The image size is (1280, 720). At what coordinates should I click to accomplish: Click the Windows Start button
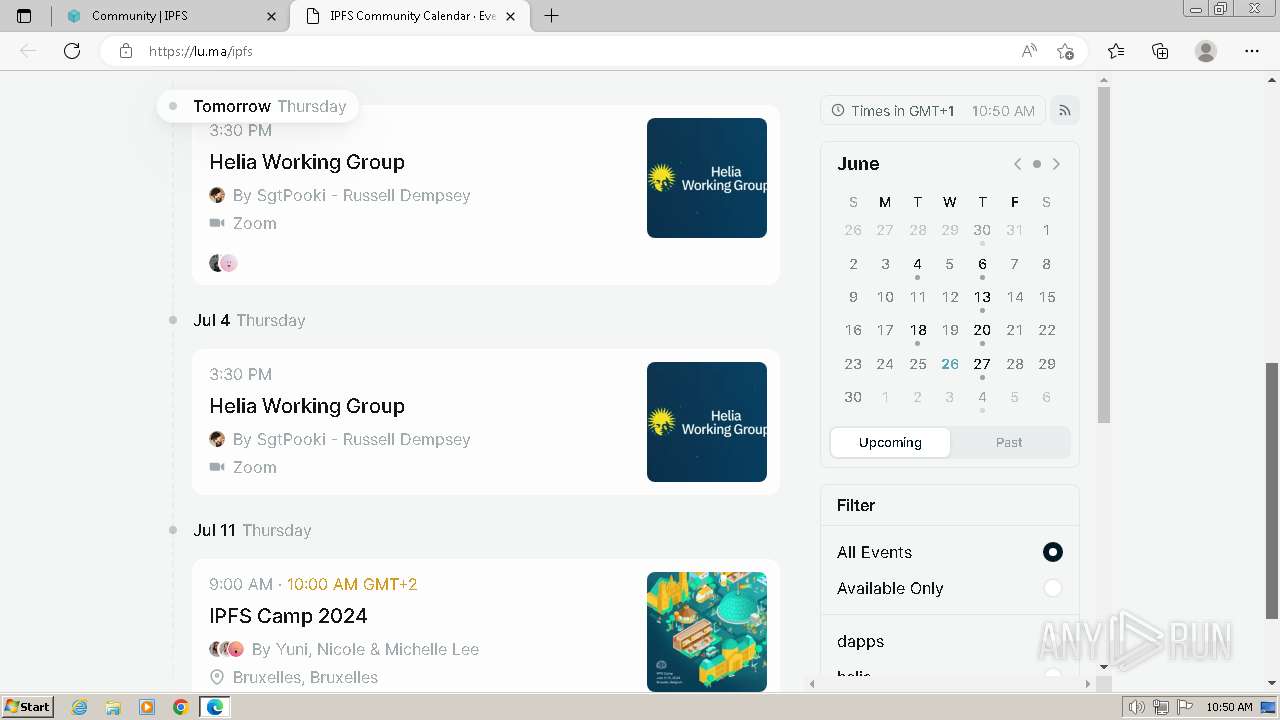click(28, 707)
